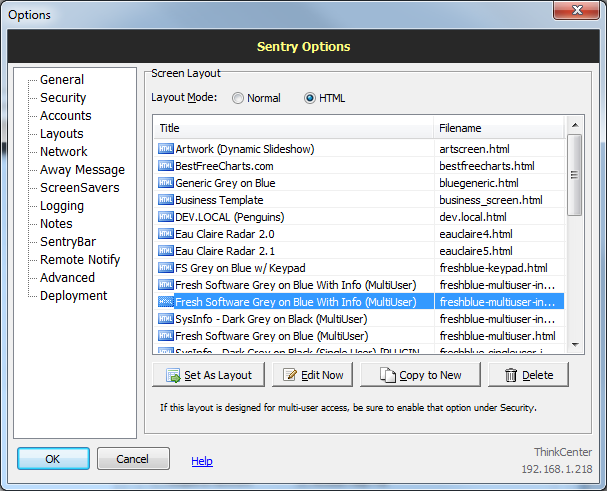Click the trash can icon on Delete
Viewport: 607px width, 491px height.
coord(511,375)
